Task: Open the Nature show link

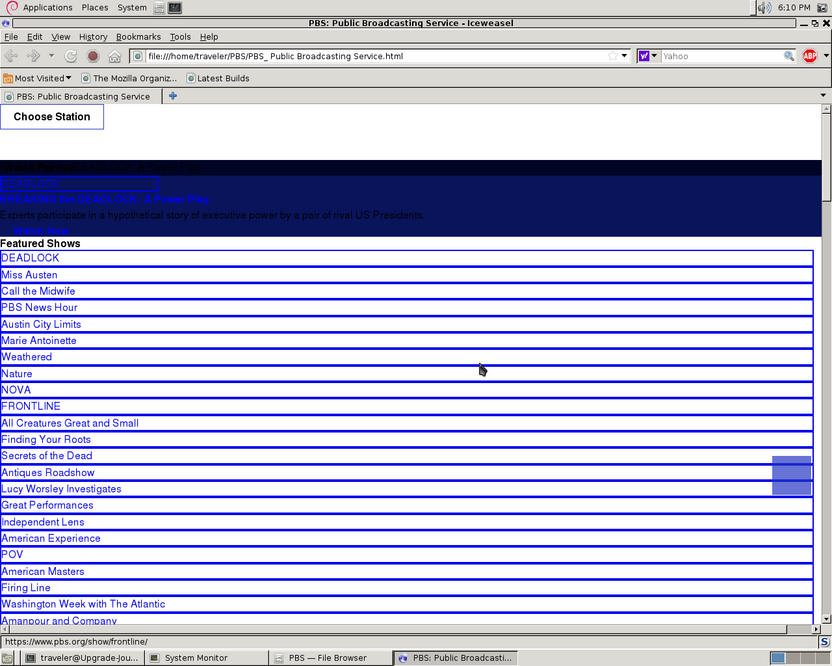Action: tap(406, 374)
